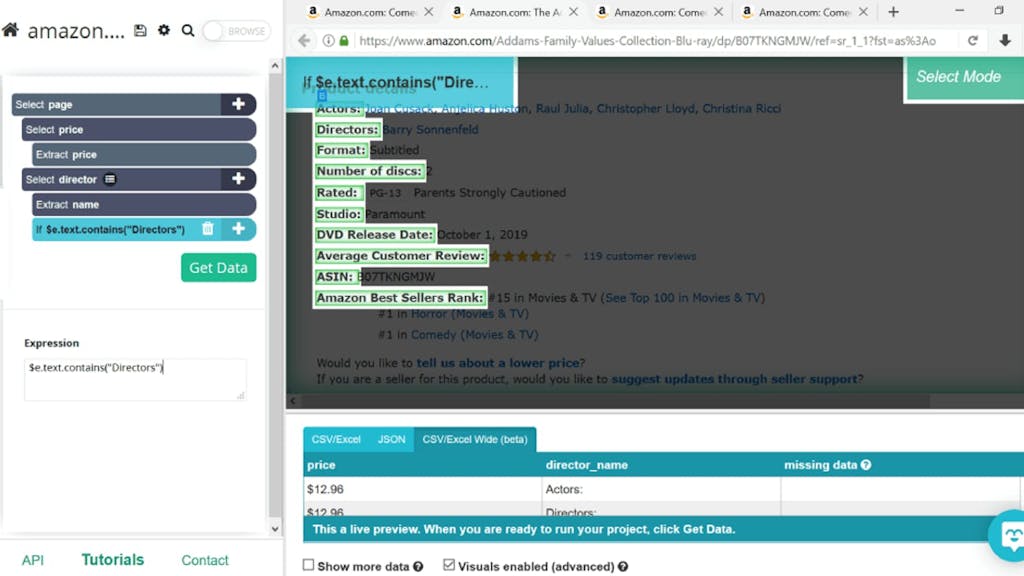Click the Amazon URL address bar
The height and width of the screenshot is (576, 1024).
tap(647, 40)
